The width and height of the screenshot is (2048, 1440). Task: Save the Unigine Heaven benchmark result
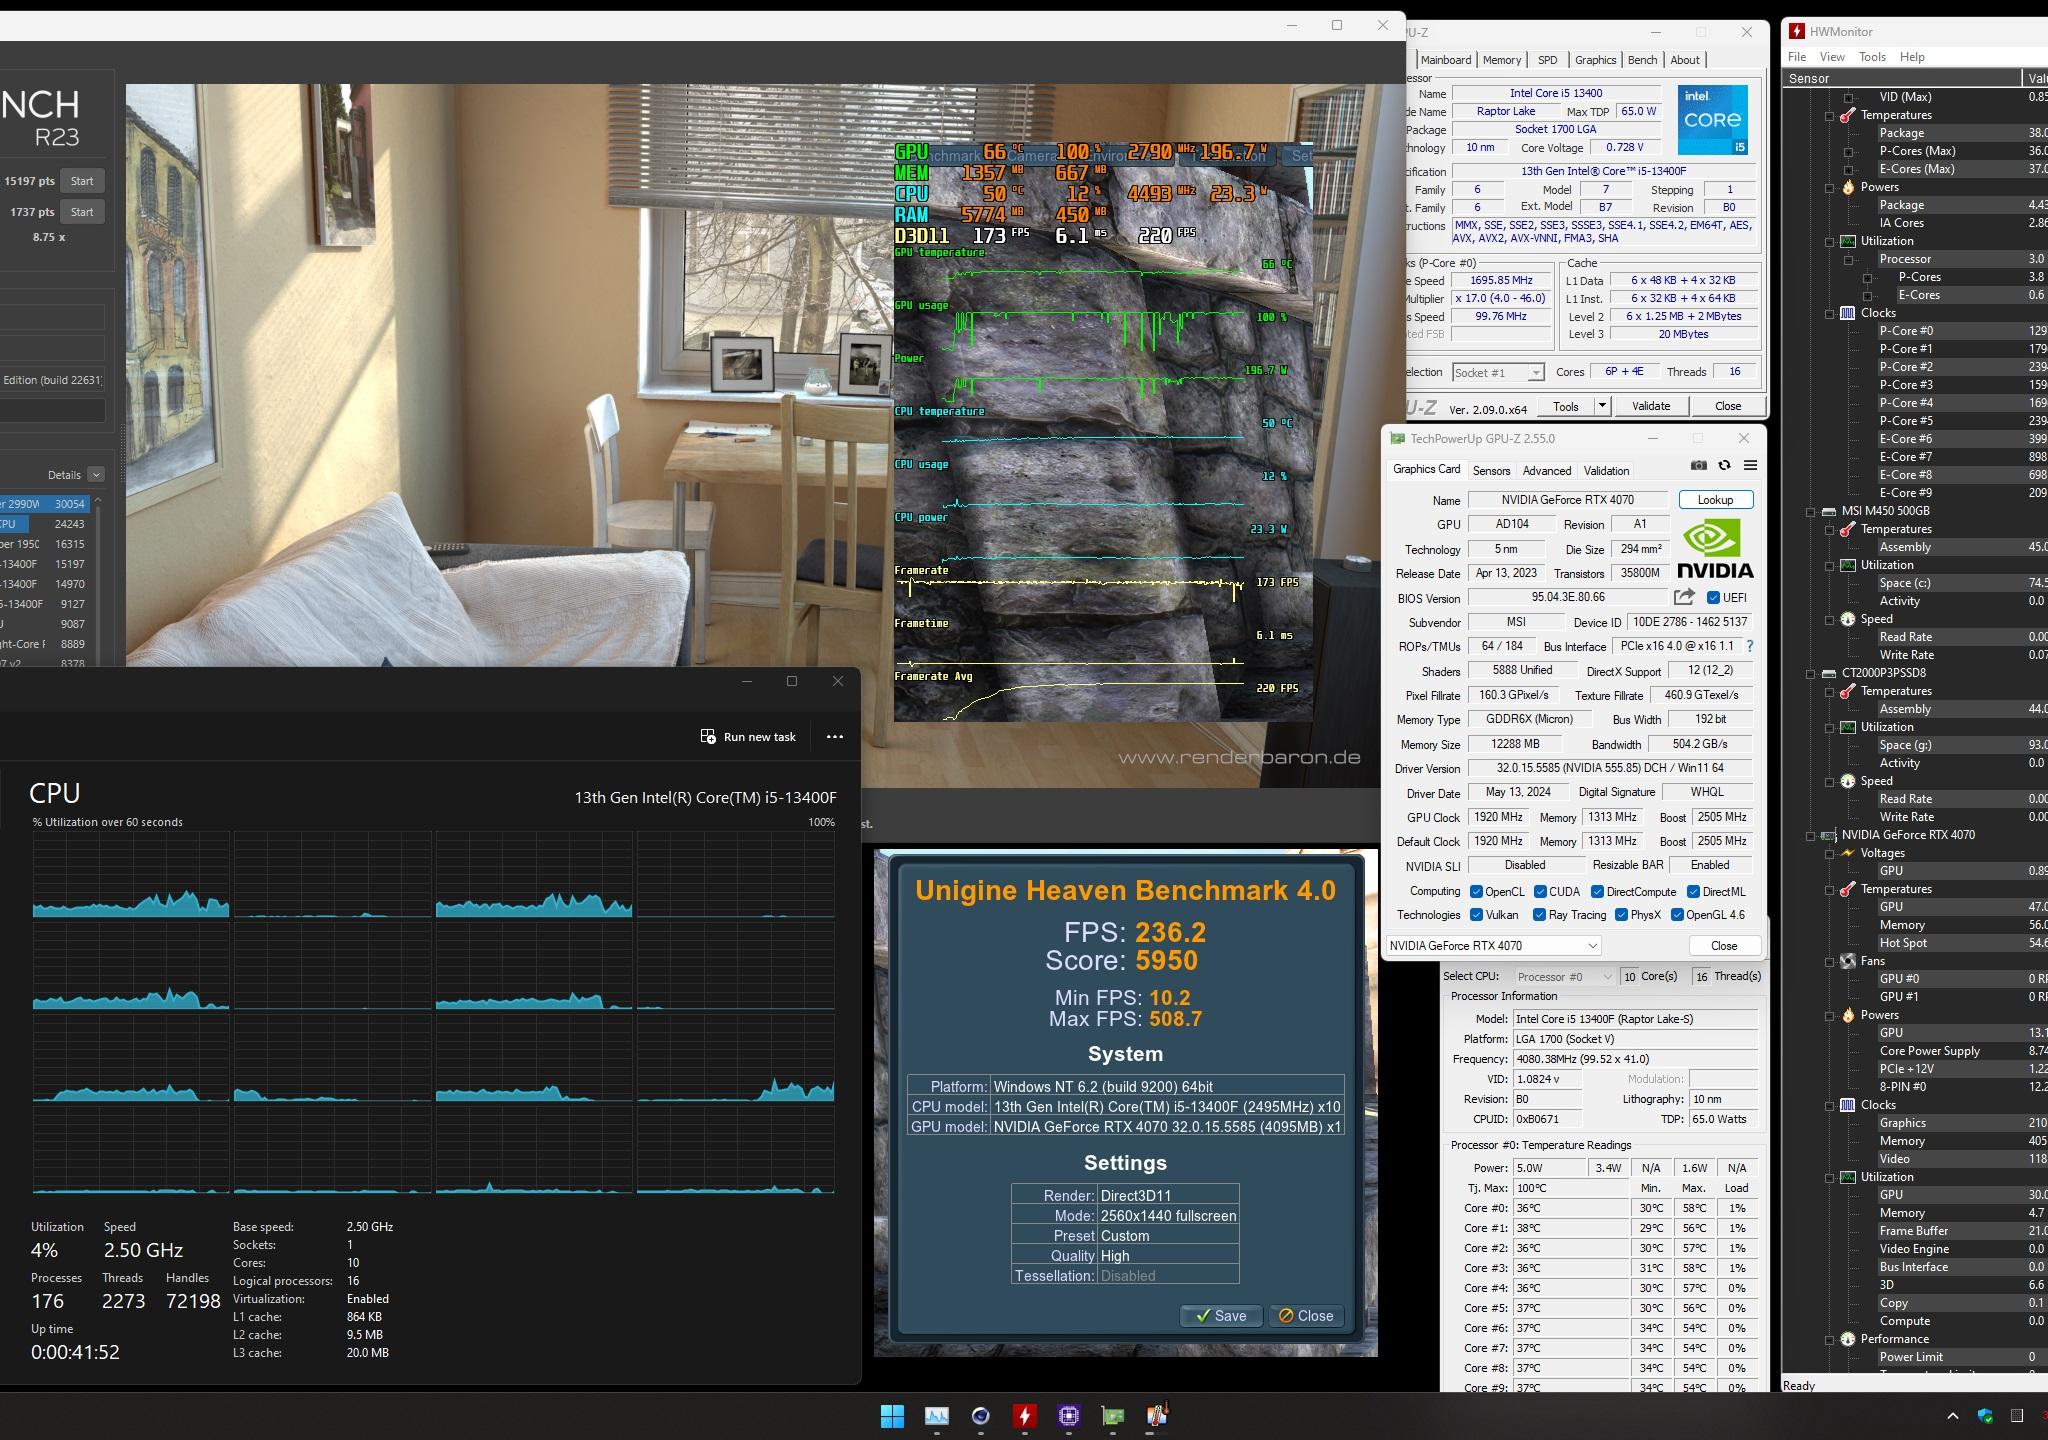pos(1220,1316)
